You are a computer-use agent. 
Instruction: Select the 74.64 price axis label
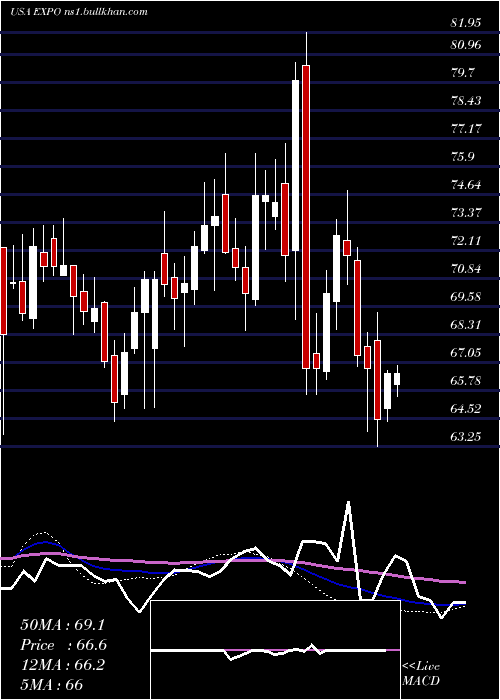pyautogui.click(x=466, y=185)
